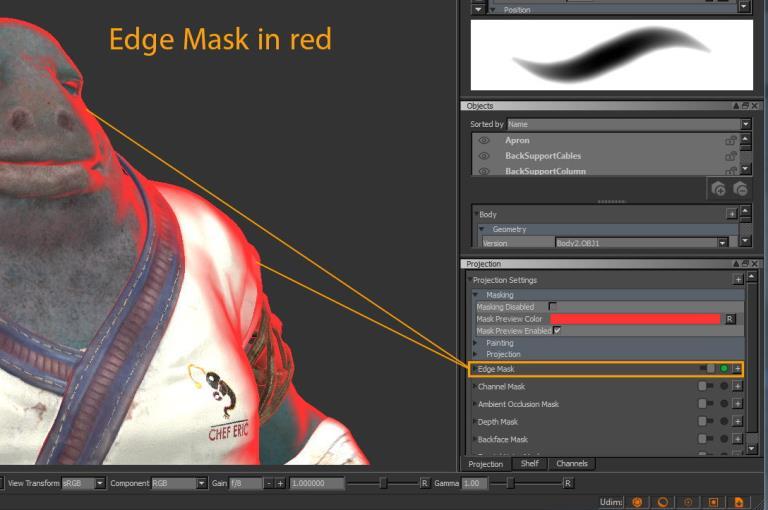Hide BackSupportCables with its eye icon

pos(484,156)
